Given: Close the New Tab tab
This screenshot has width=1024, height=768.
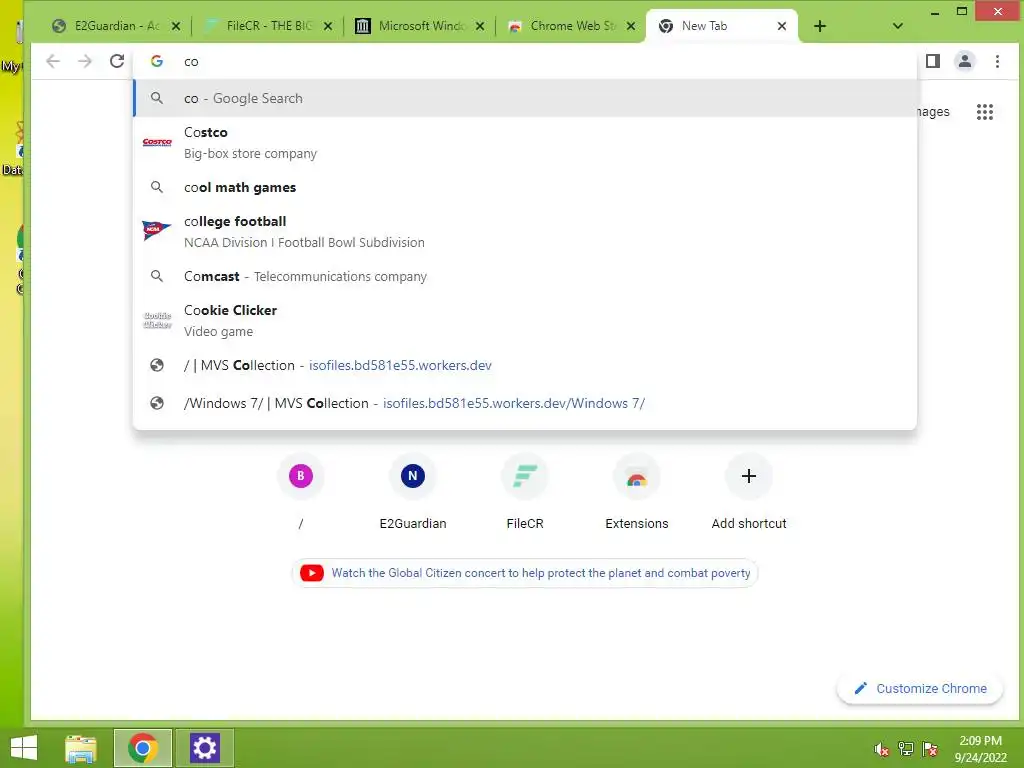Looking at the screenshot, I should point(782,26).
